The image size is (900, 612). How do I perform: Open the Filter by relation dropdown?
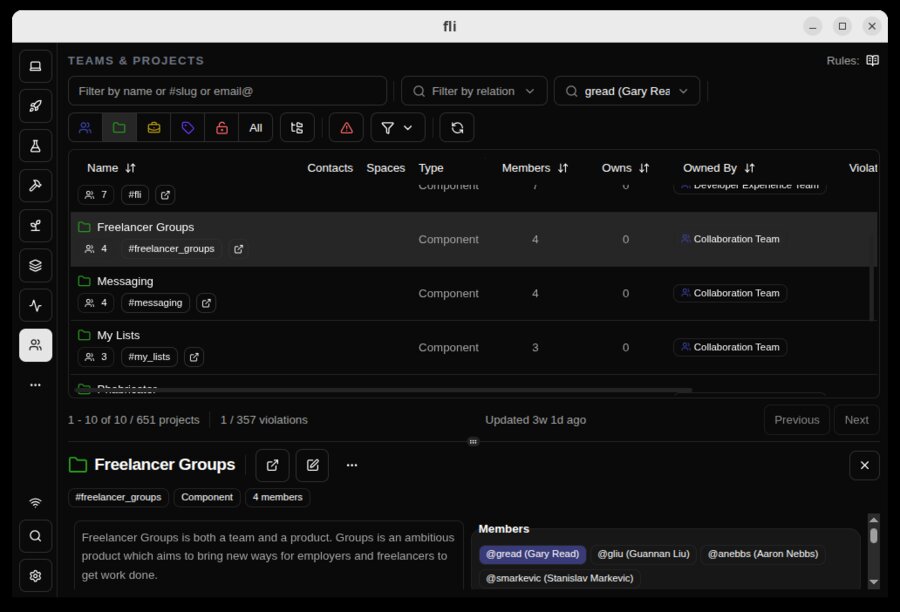point(473,90)
